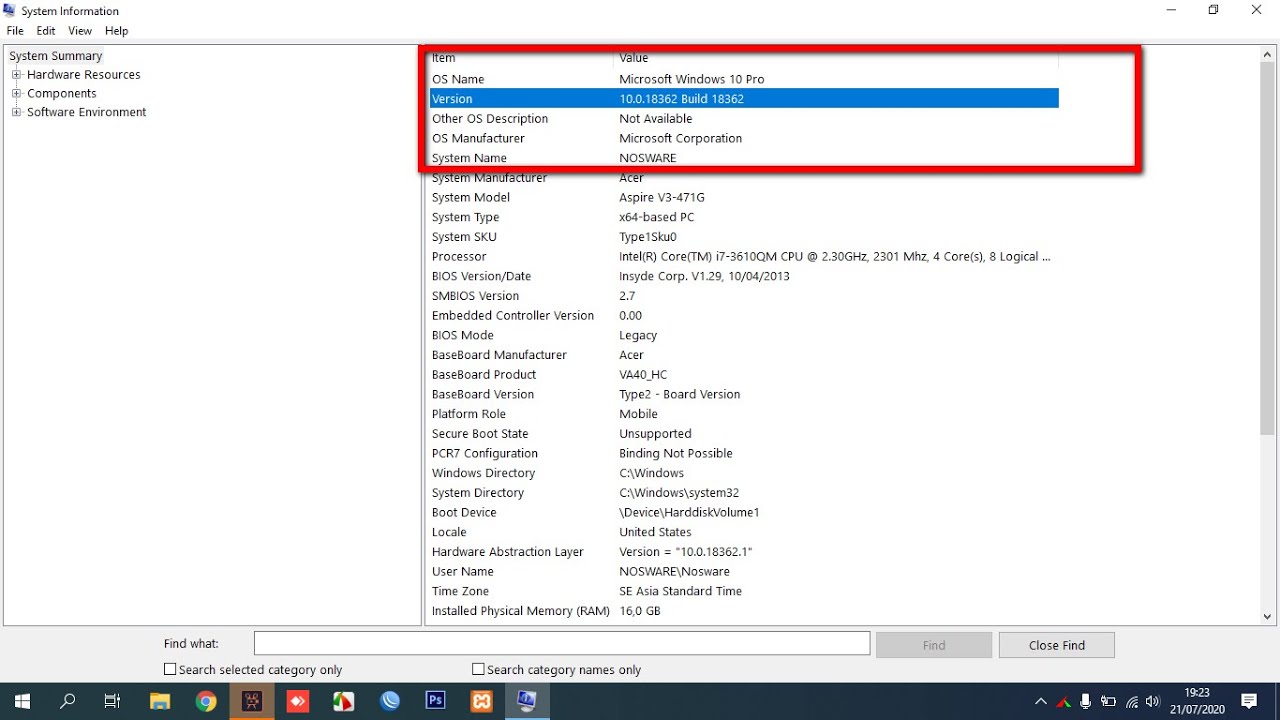Launch Google Chrome from the taskbar
The height and width of the screenshot is (720, 1280).
pos(206,701)
